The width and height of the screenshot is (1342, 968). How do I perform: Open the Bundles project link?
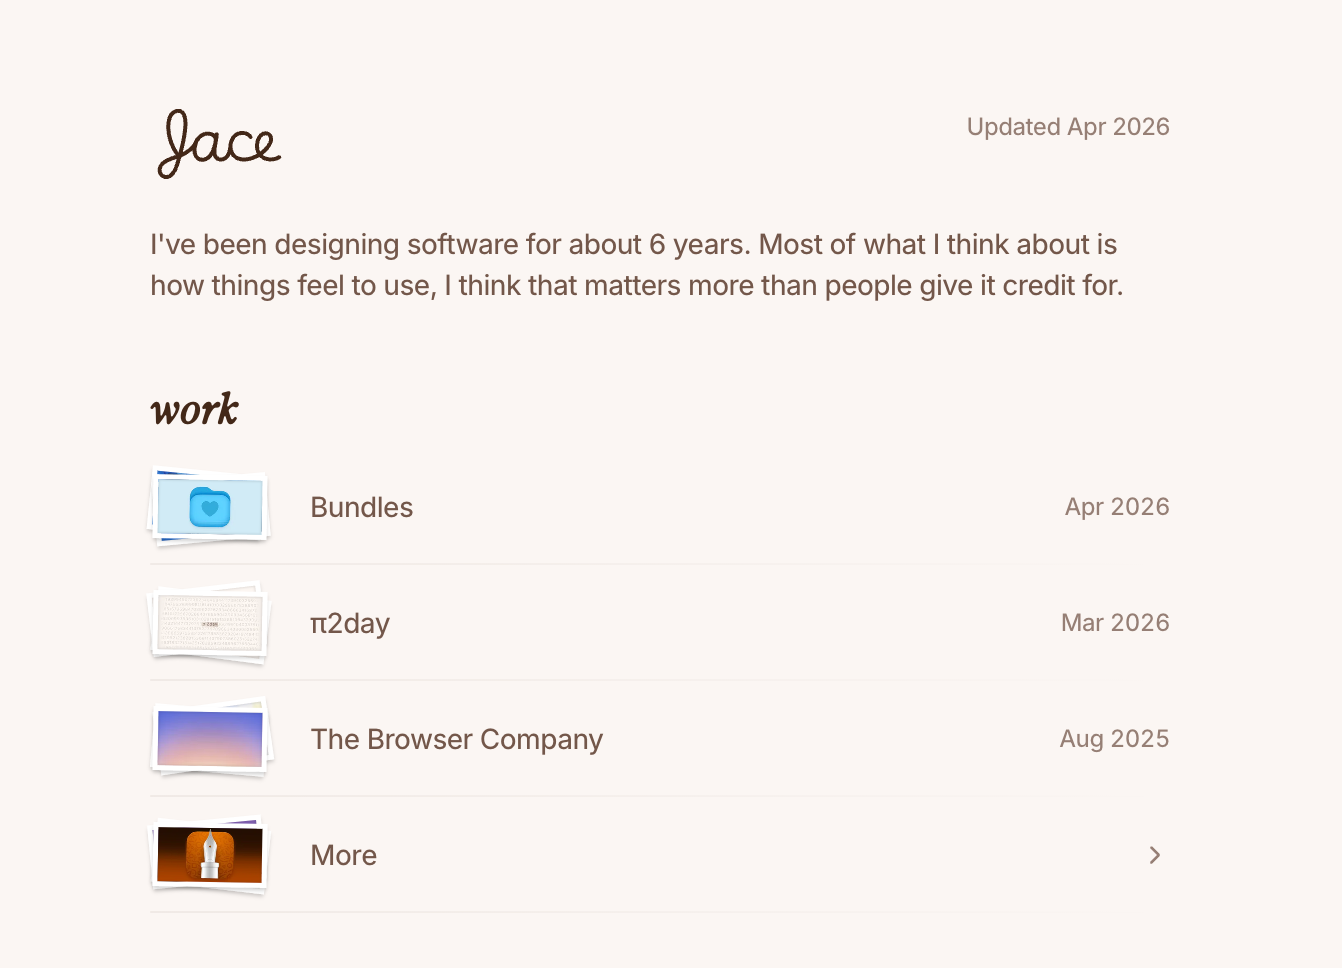coord(362,507)
